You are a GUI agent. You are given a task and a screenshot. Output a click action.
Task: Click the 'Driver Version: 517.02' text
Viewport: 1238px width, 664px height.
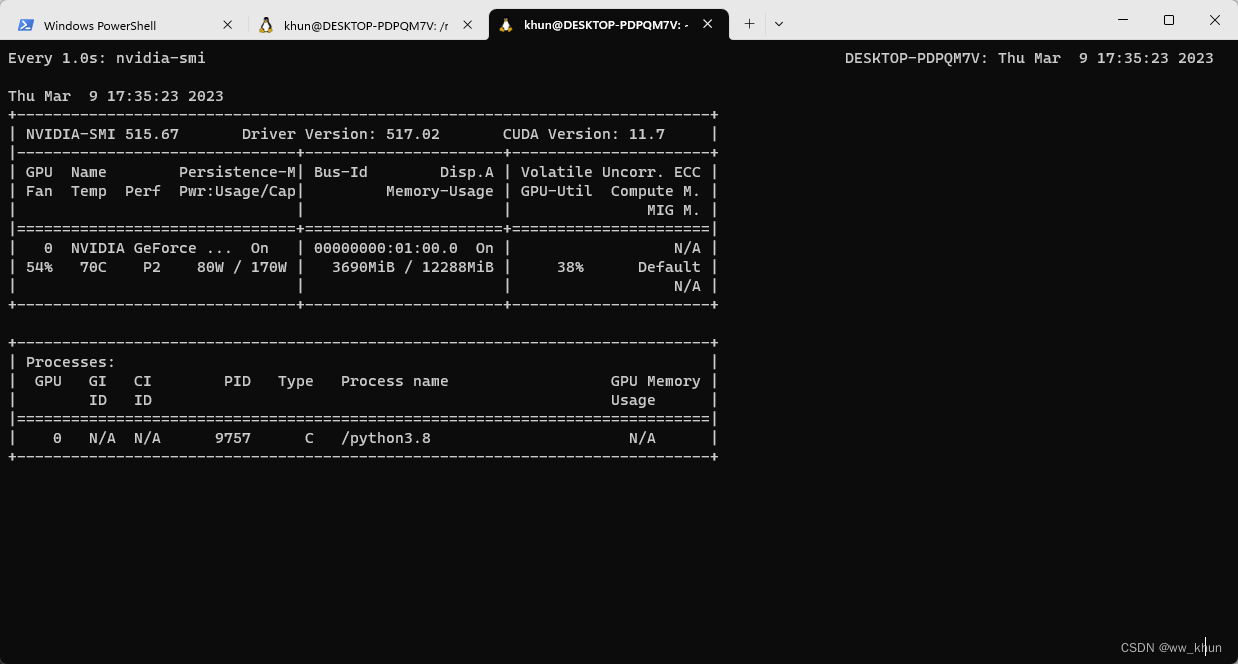click(341, 134)
